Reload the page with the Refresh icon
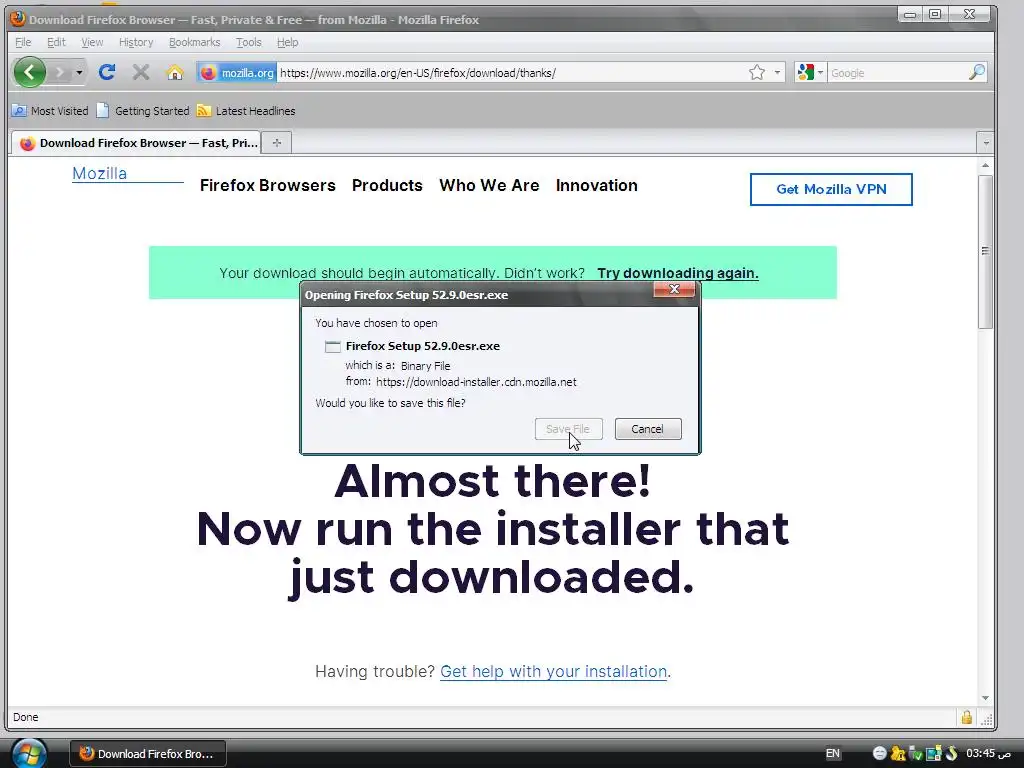 pos(107,72)
